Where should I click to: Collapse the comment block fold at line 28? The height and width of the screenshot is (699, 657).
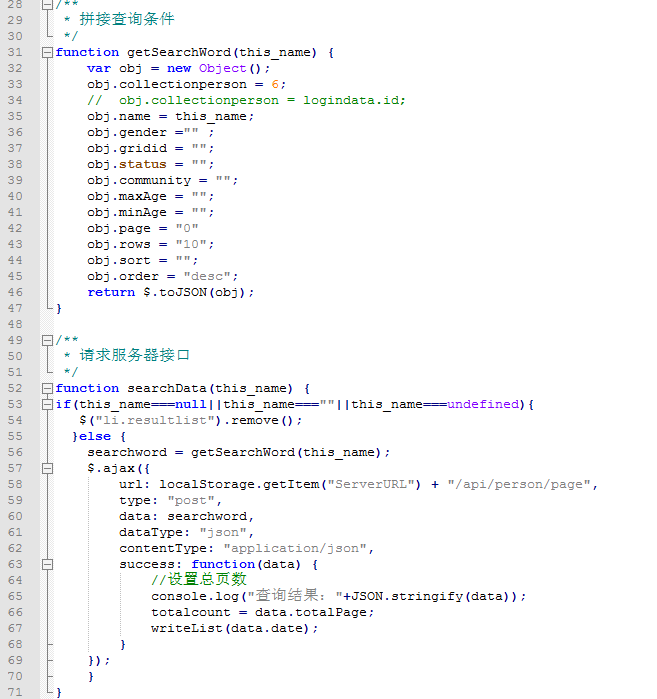coord(47,4)
